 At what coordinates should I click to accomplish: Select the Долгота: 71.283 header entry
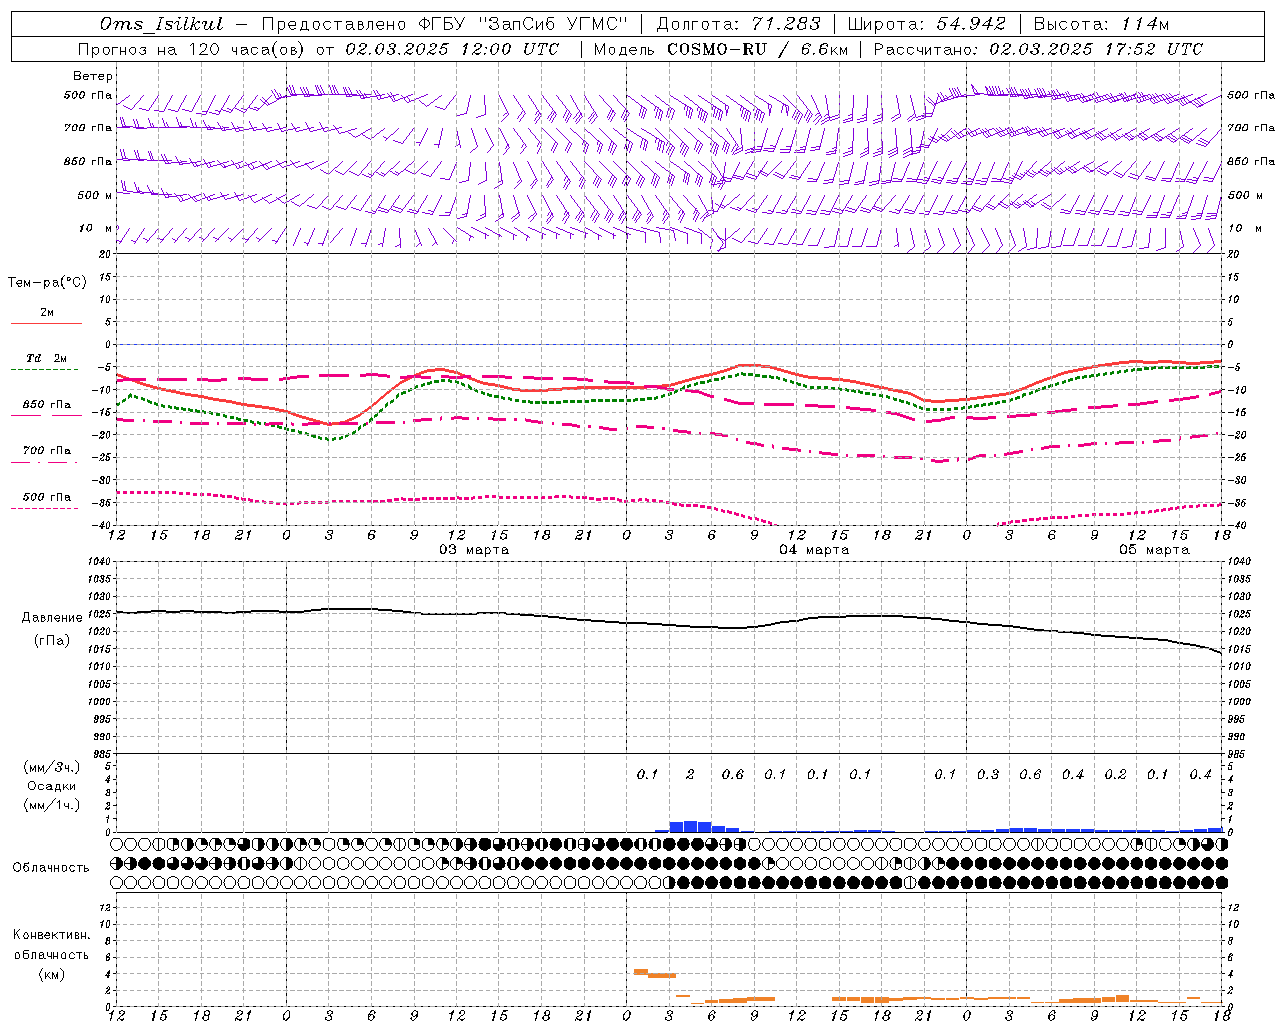[738, 24]
